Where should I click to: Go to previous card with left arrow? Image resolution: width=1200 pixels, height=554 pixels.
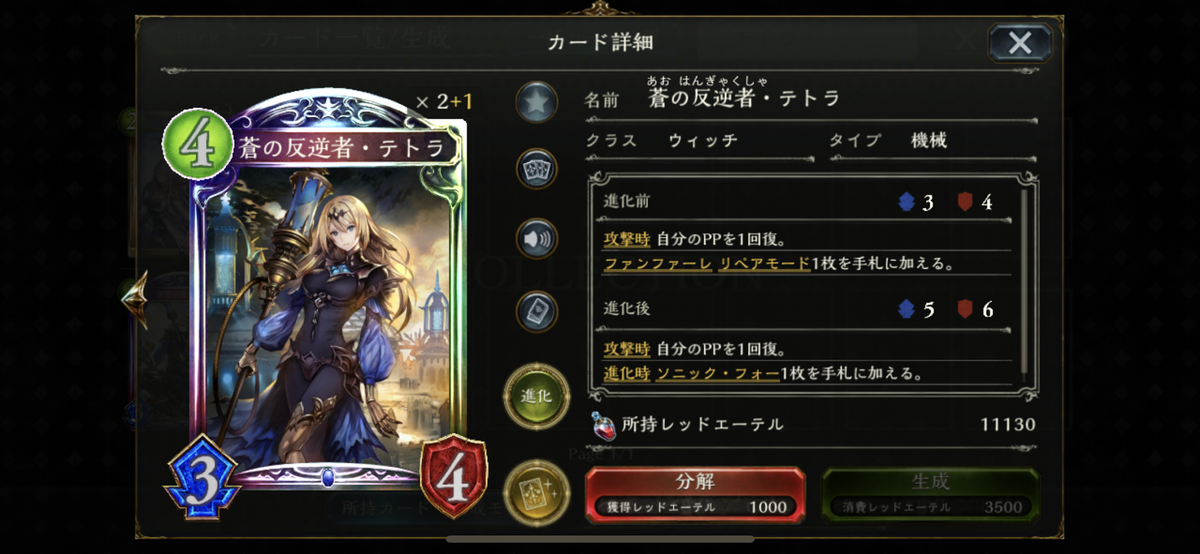point(134,298)
